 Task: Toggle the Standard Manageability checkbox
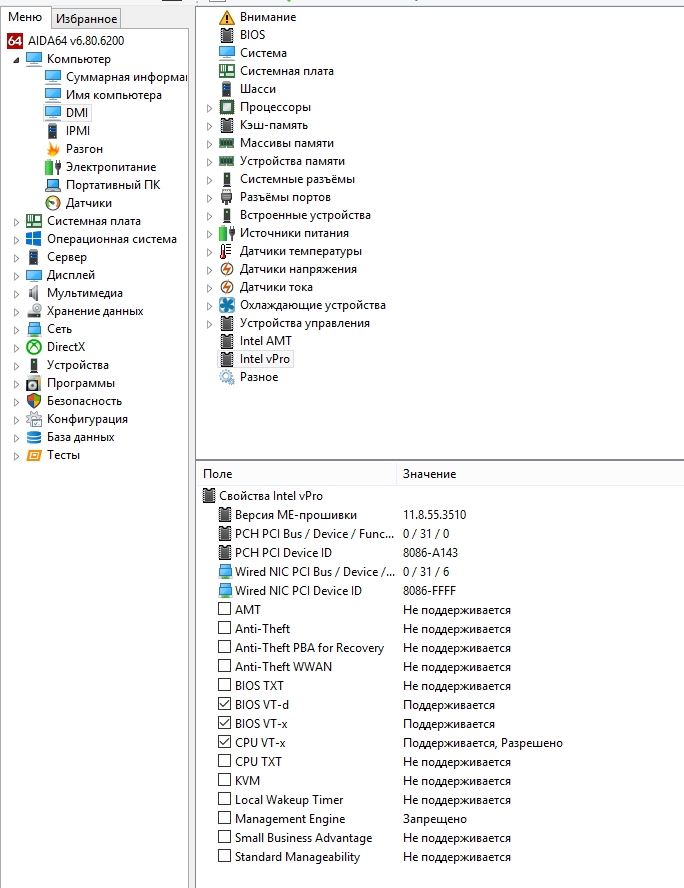(224, 856)
